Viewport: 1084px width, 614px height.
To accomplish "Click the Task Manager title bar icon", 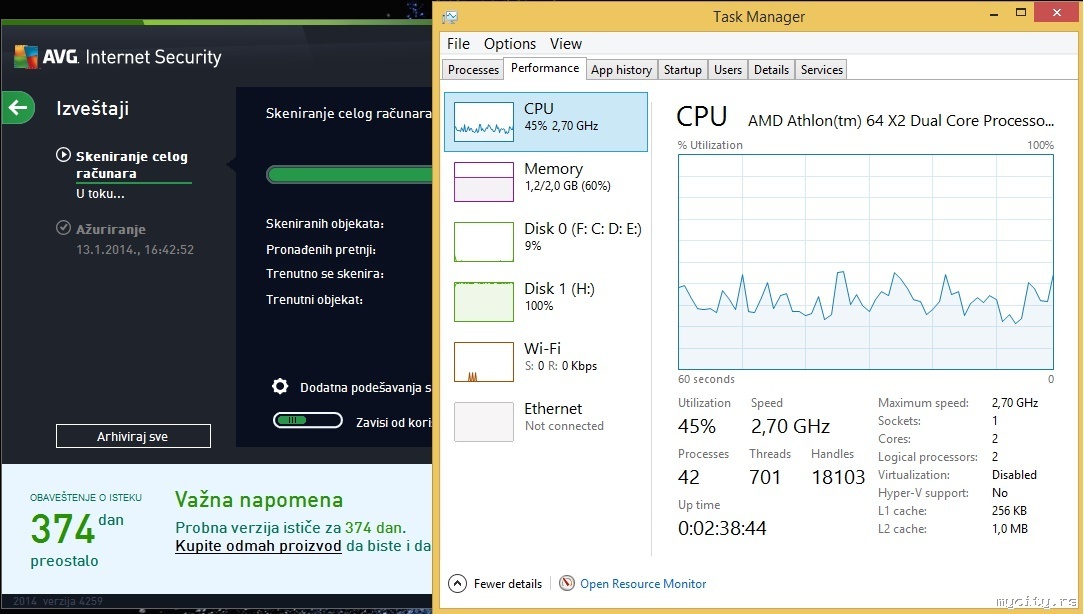I will pyautogui.click(x=450, y=17).
